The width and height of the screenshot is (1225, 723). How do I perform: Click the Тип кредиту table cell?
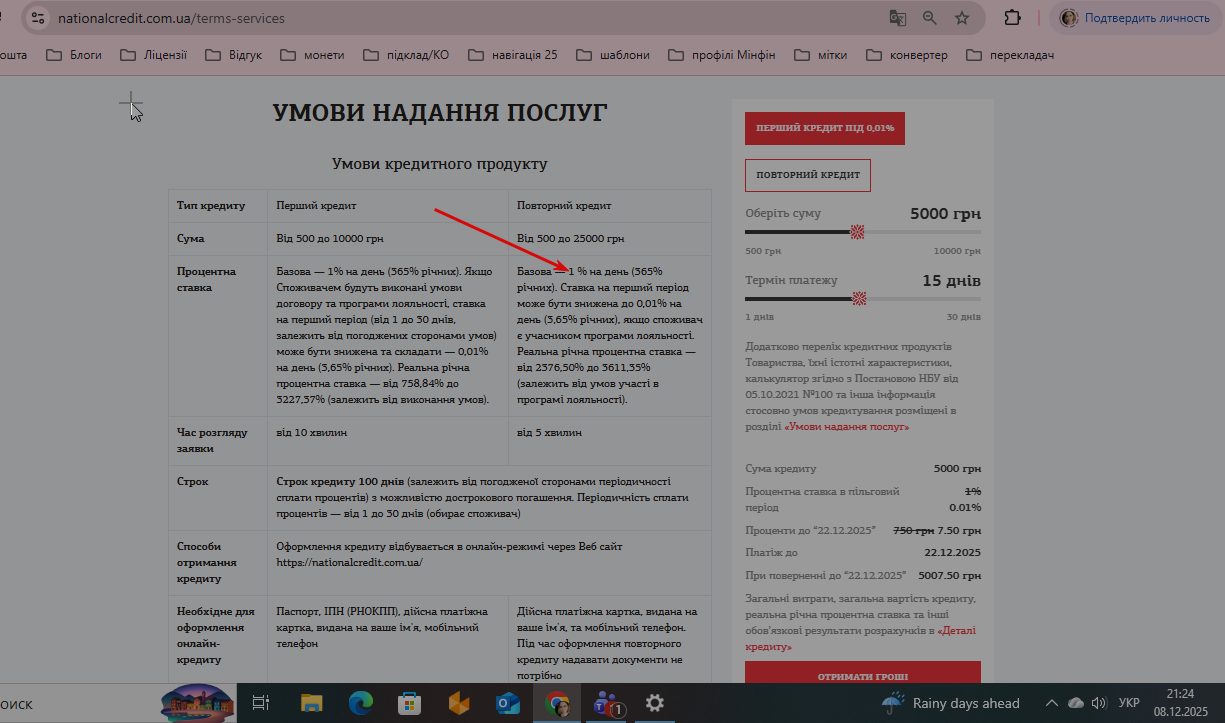[x=218, y=205]
